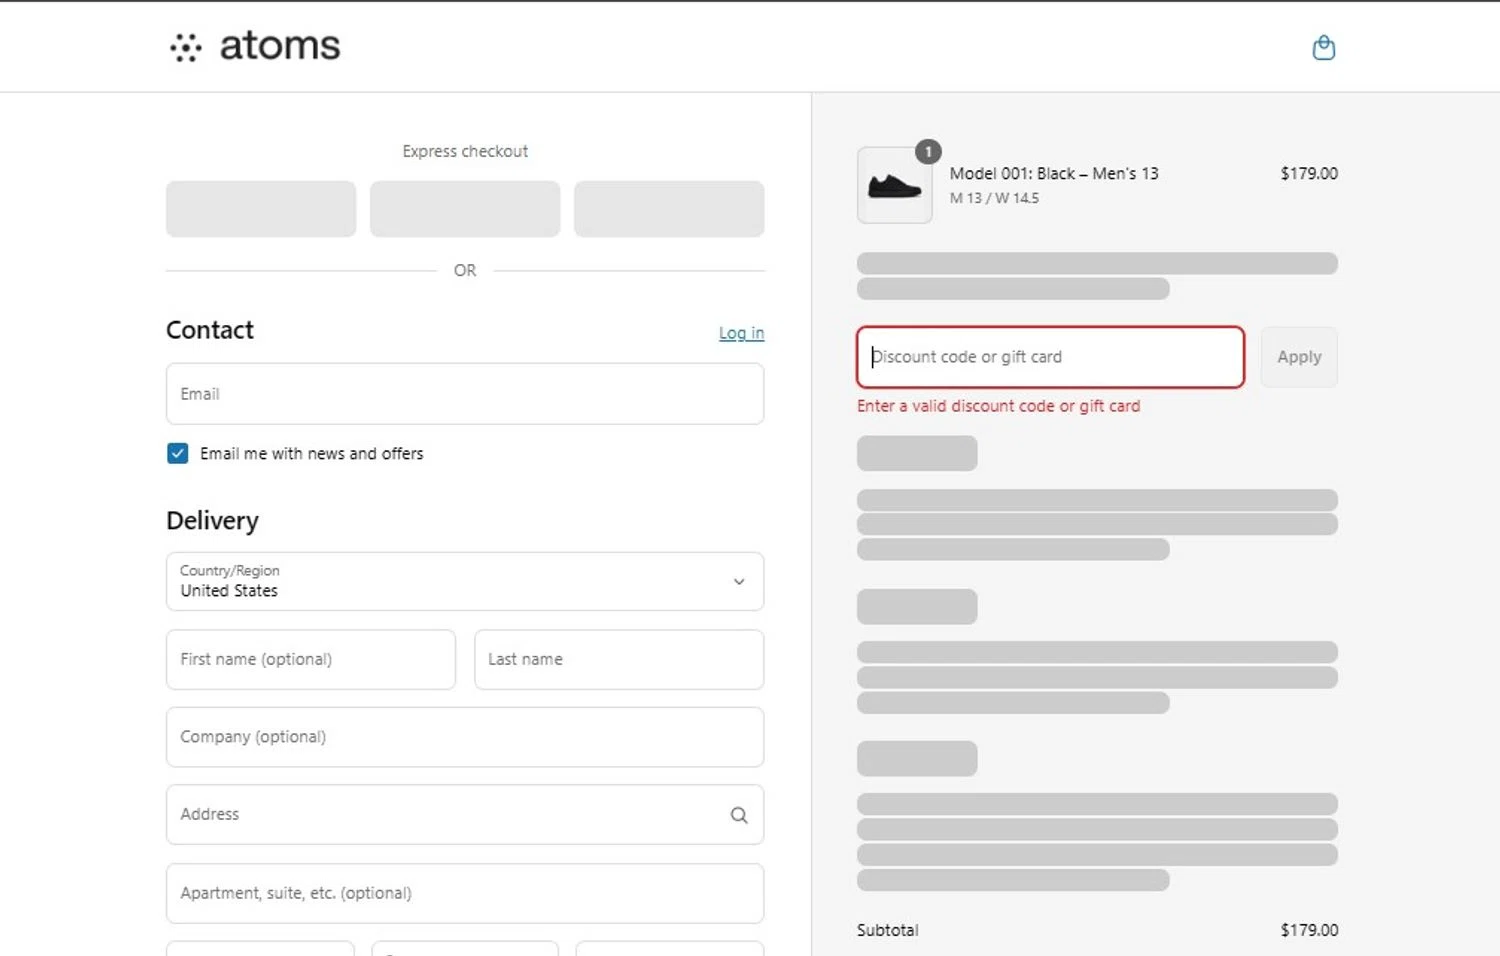Click the Contact heading
Screen dimensions: 1500x956
coord(210,330)
